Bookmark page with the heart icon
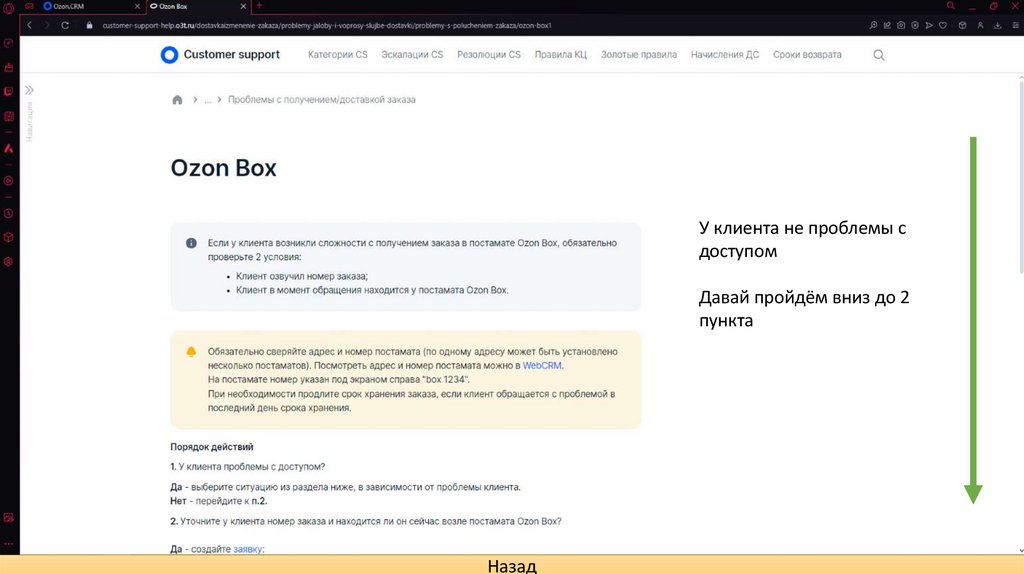1024x574 pixels. pos(943,25)
